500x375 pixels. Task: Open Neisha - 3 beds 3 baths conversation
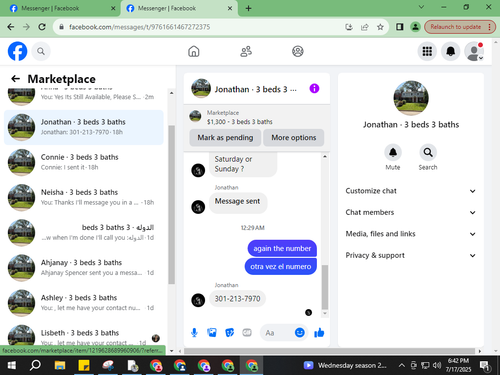pos(83,197)
